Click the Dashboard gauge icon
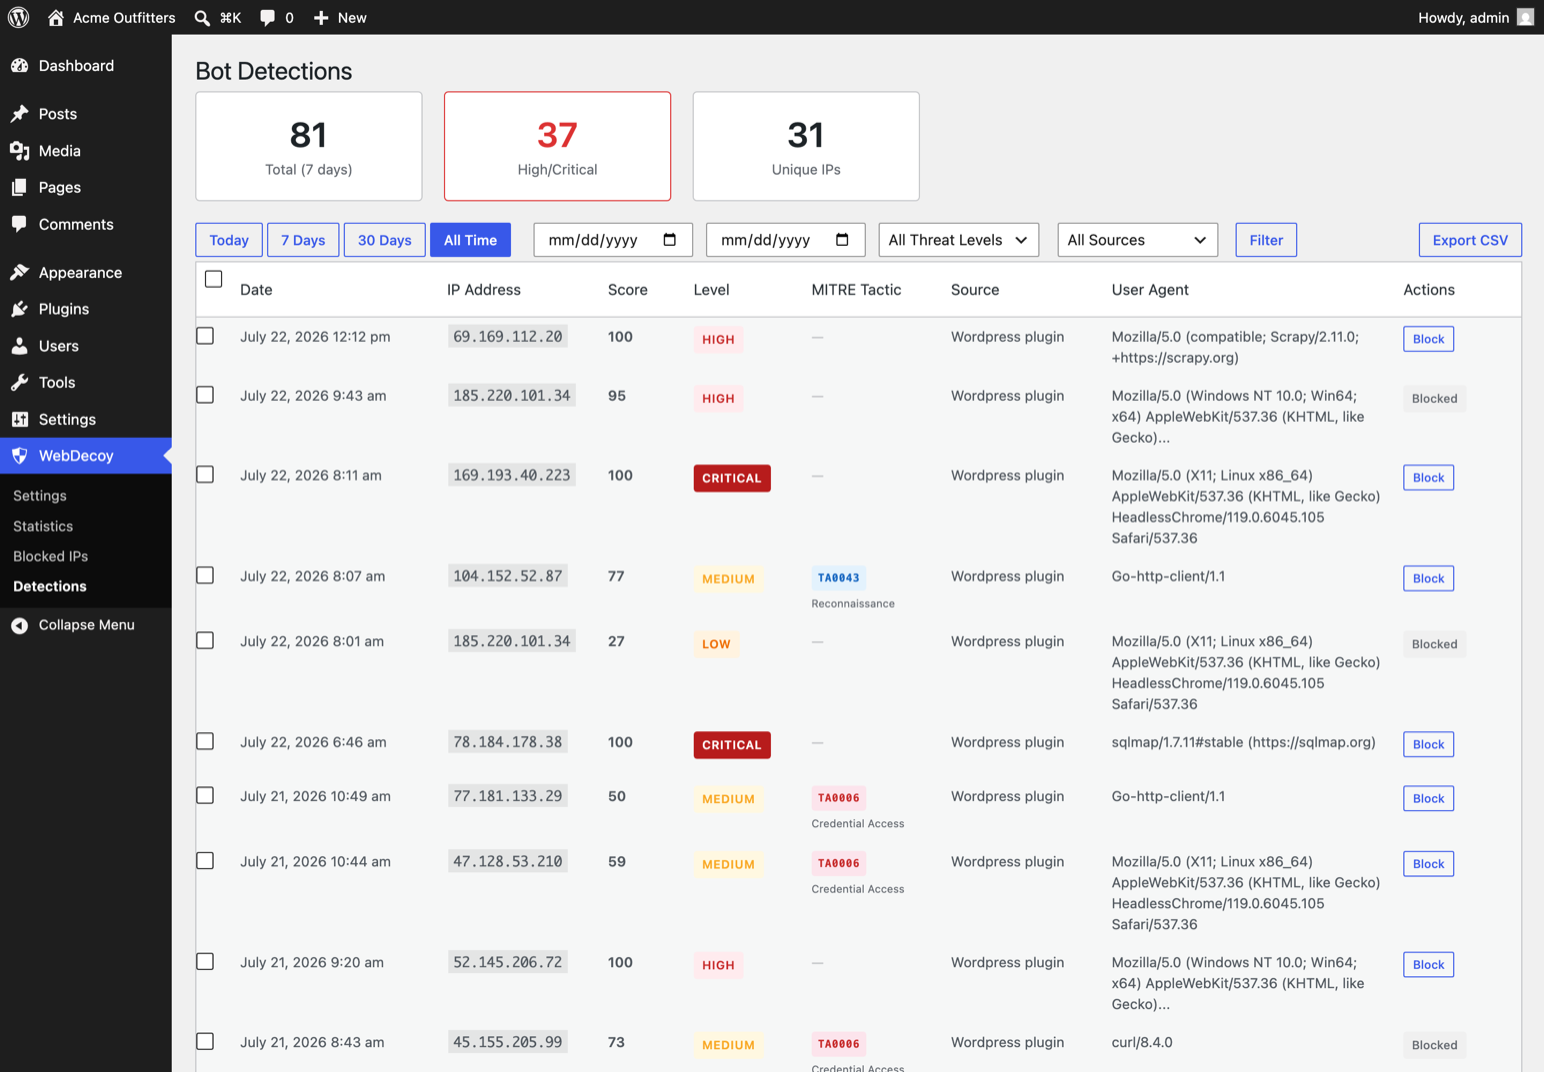Viewport: 1544px width, 1072px height. tap(19, 66)
